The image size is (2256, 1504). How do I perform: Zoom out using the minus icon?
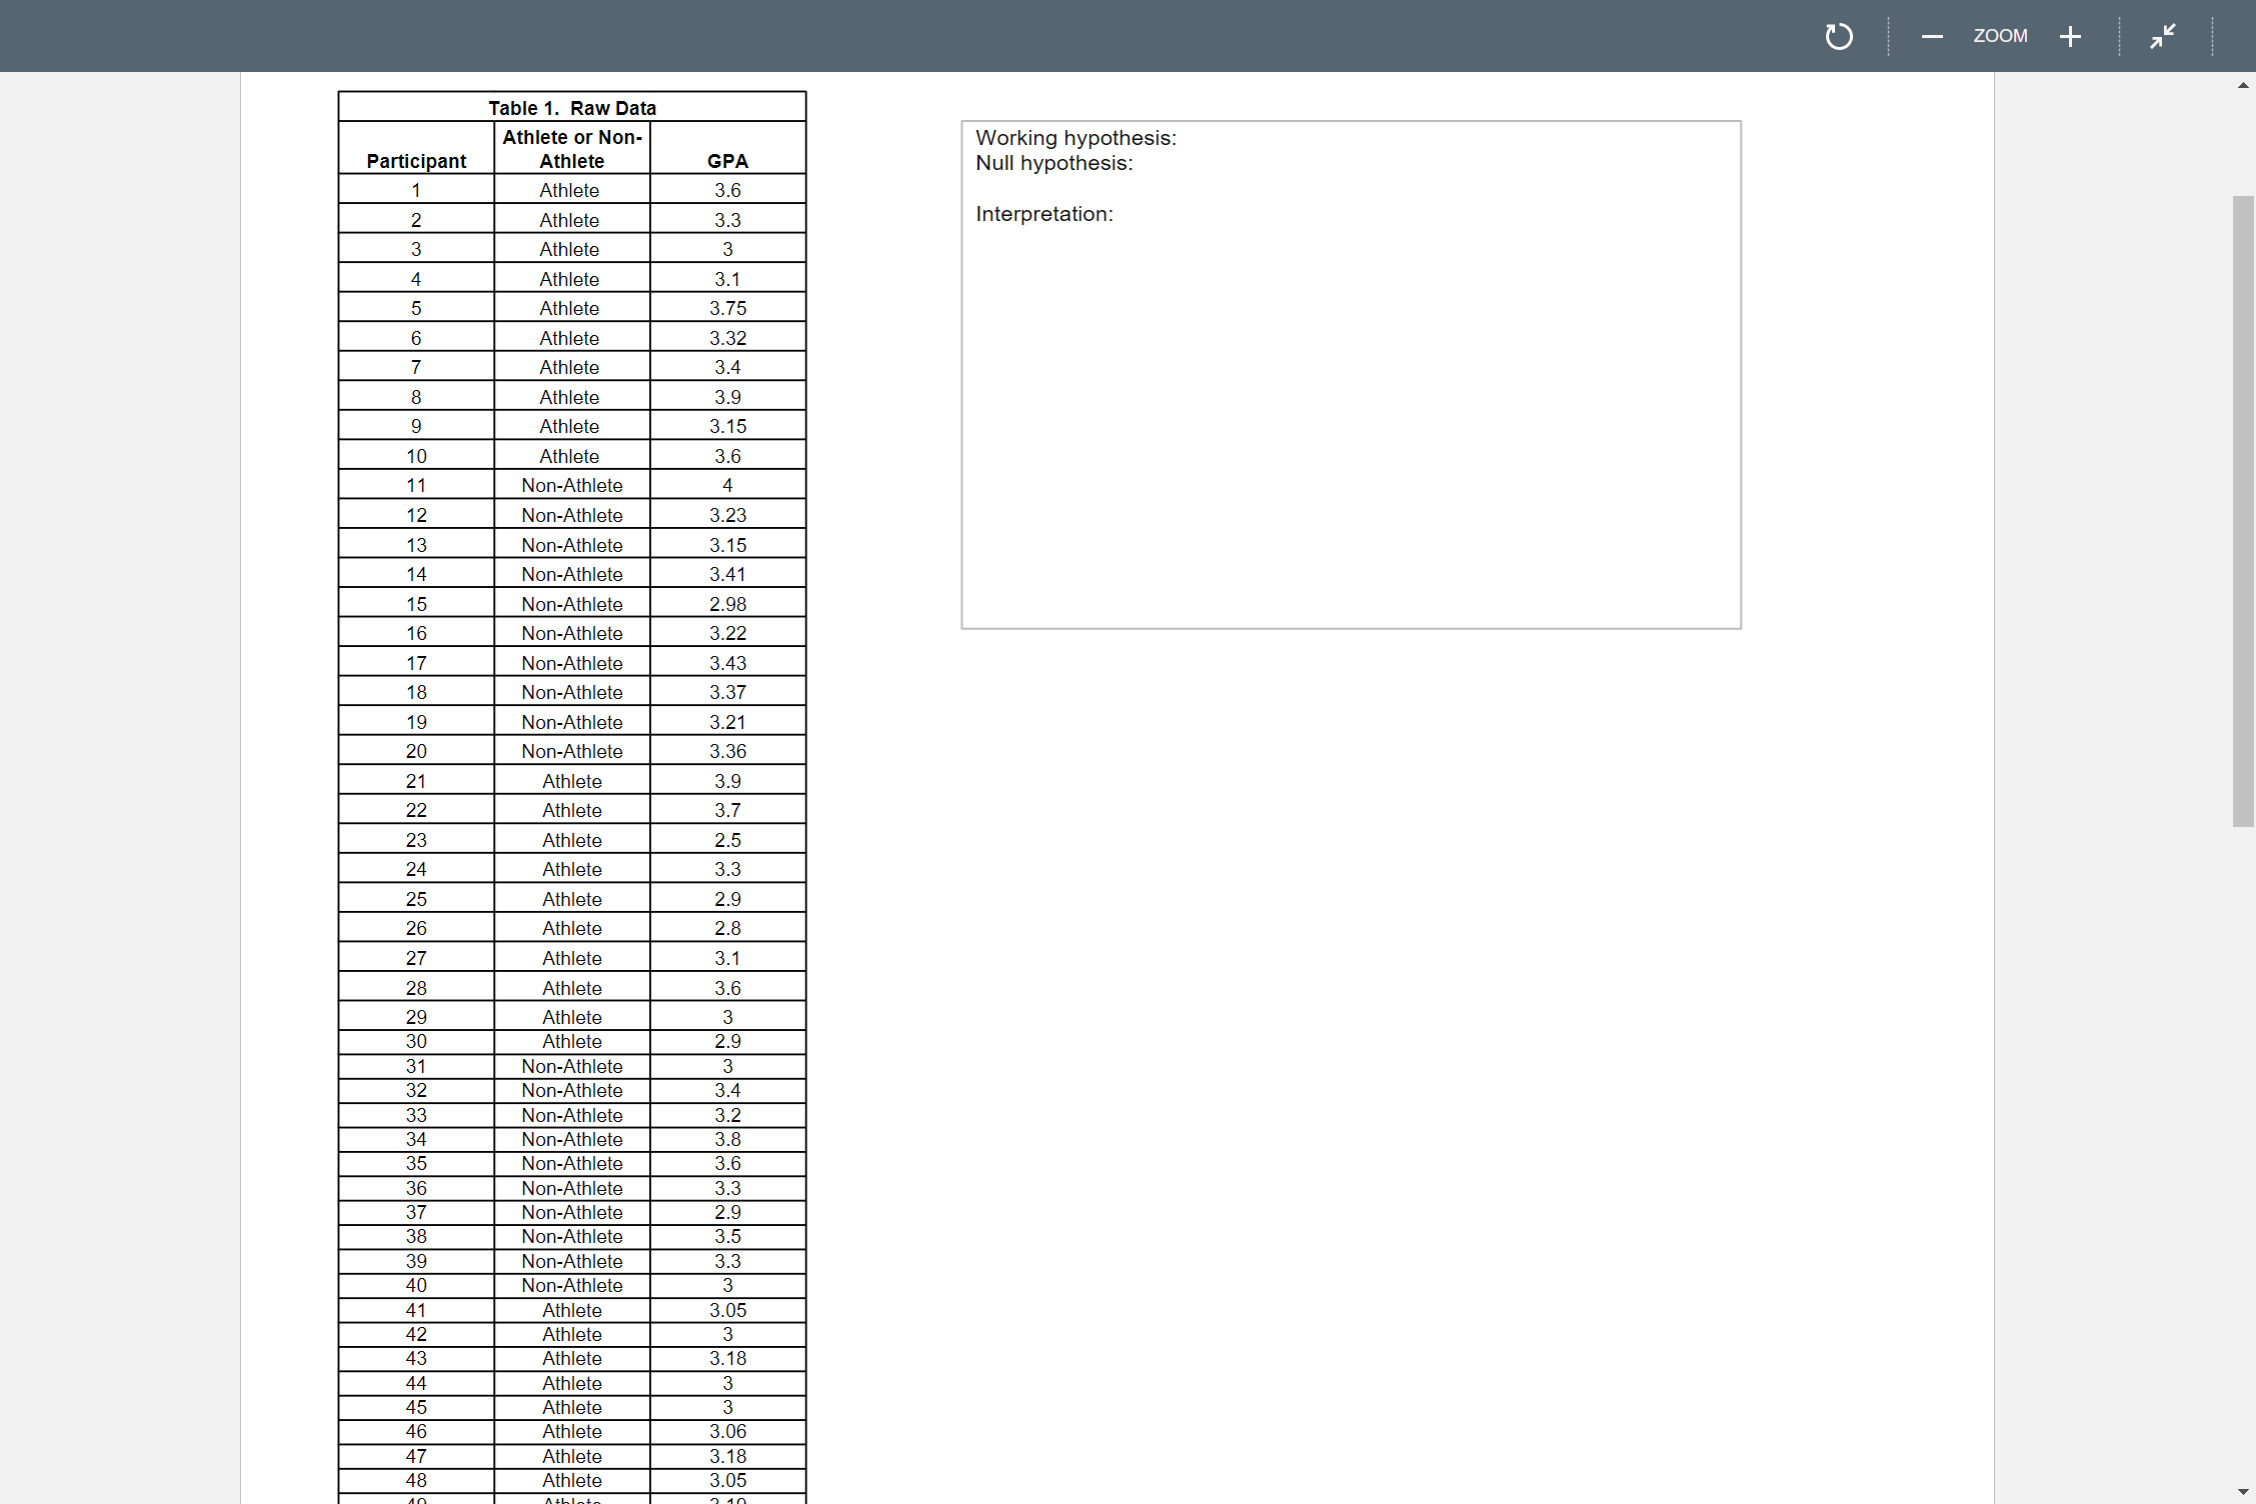[1932, 36]
